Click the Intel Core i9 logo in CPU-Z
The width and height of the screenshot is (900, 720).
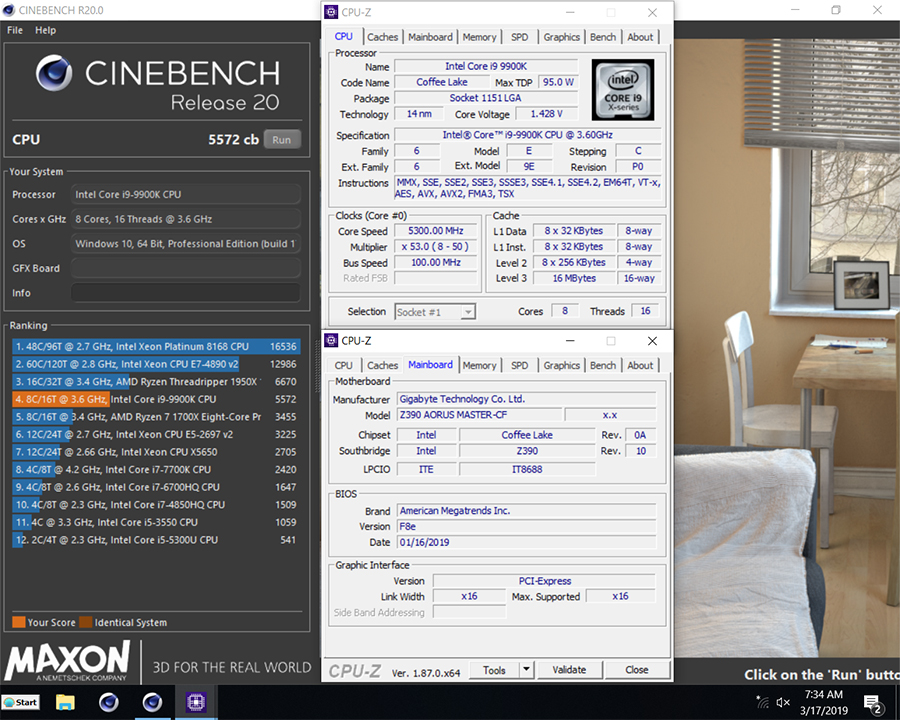click(x=622, y=90)
